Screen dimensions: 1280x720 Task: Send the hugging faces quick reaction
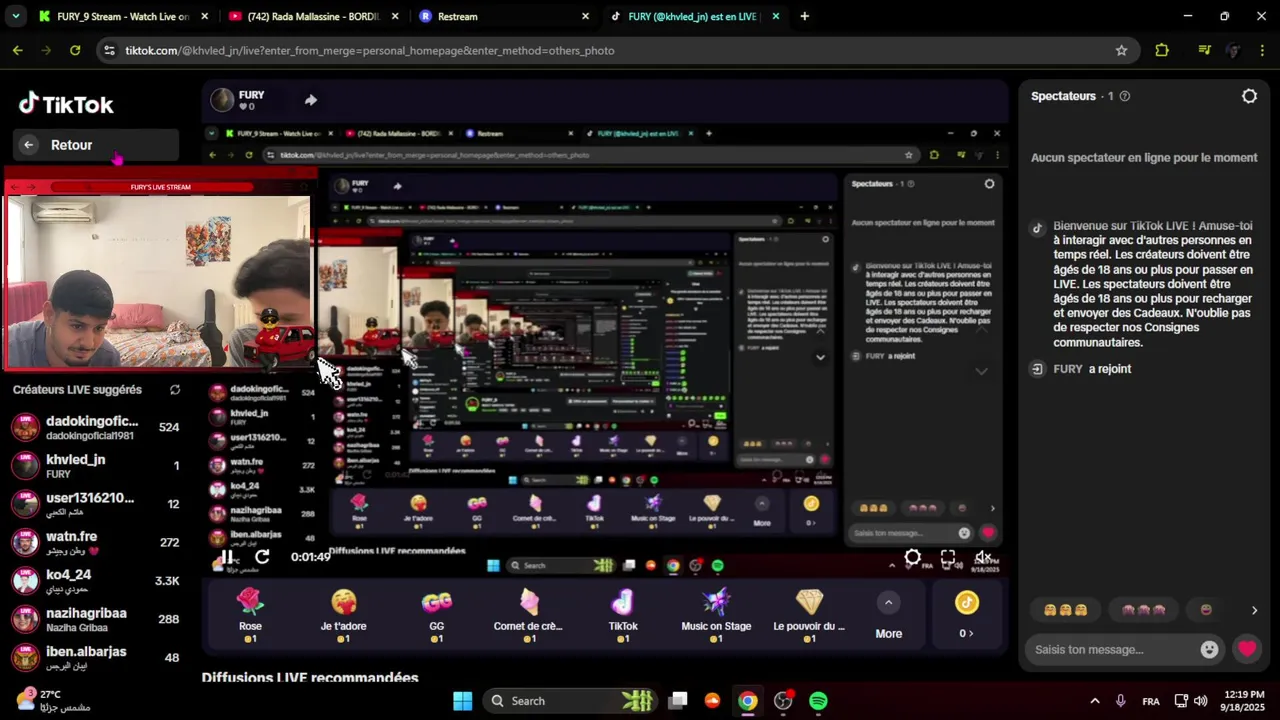(x=1065, y=610)
